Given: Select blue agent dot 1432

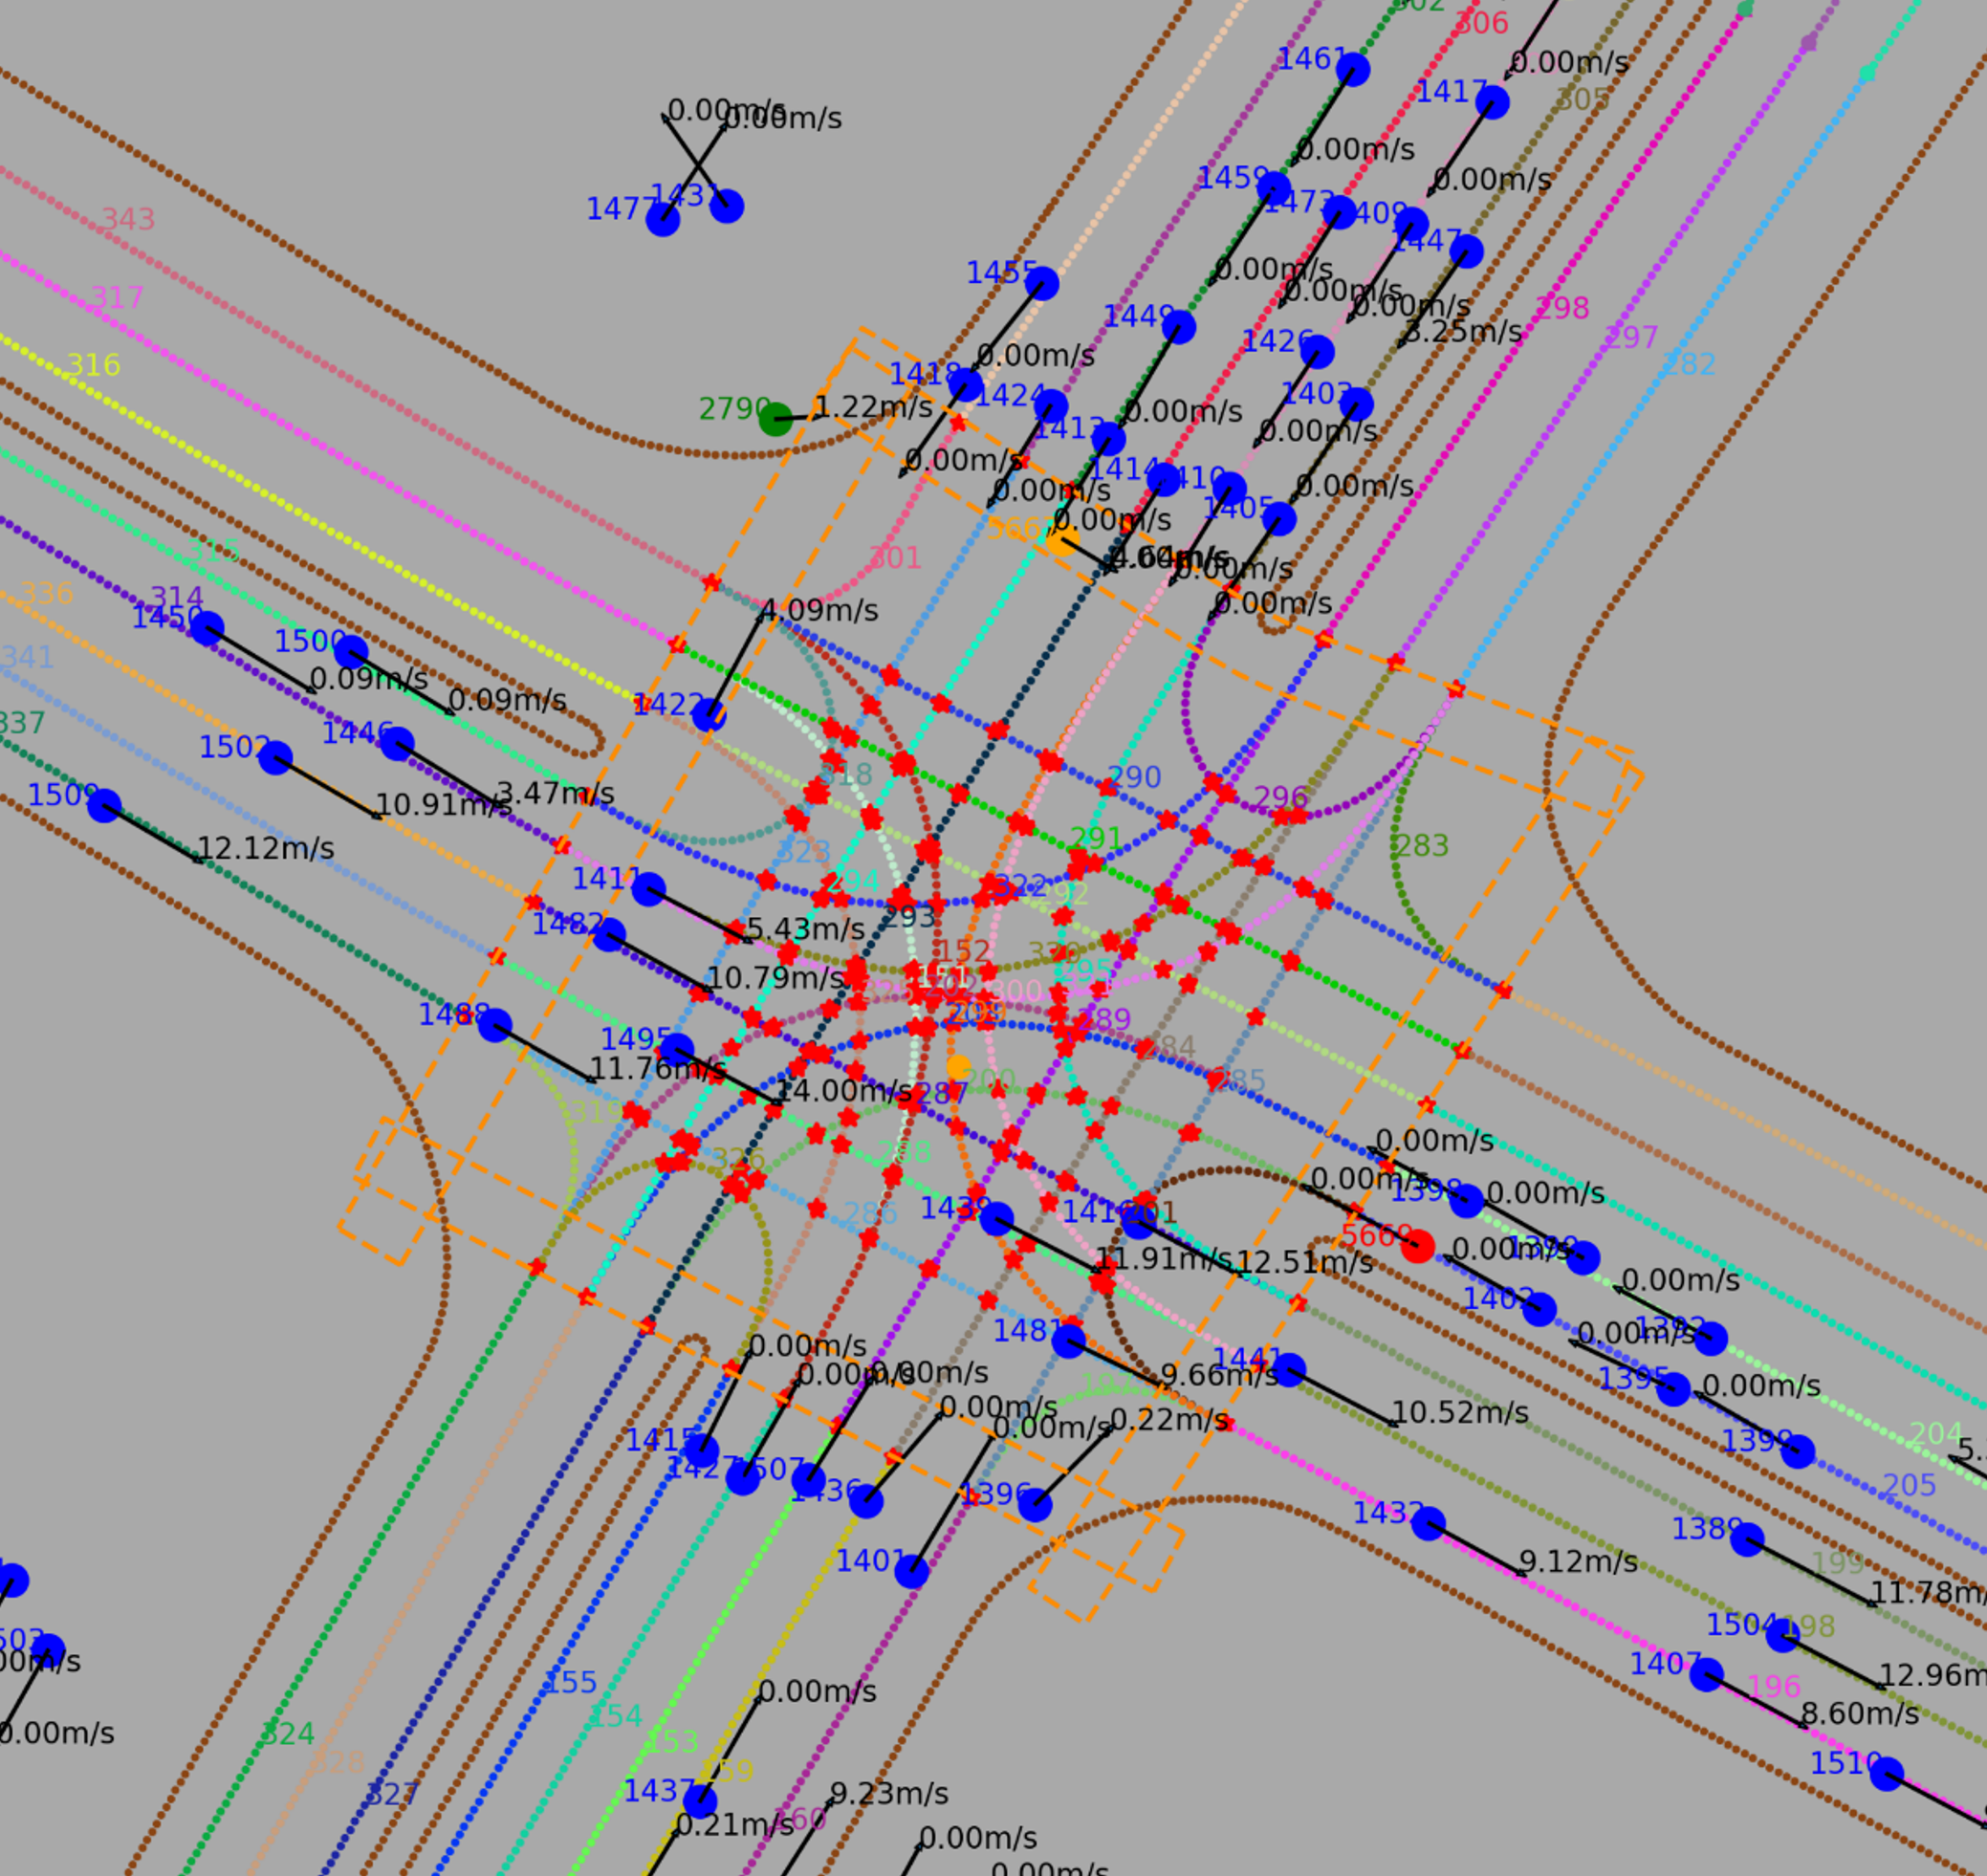Looking at the screenshot, I should (x=1428, y=1524).
